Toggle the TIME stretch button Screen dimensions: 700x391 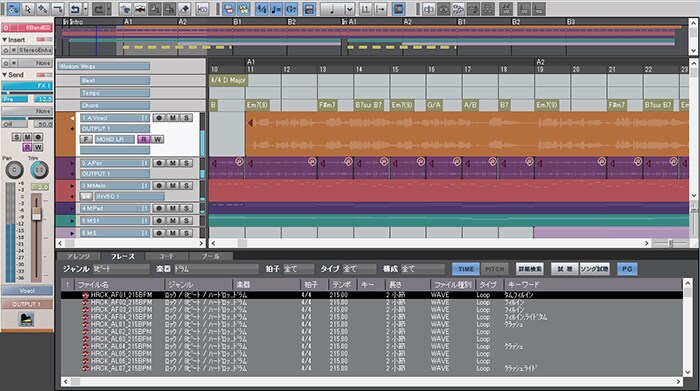tap(466, 269)
